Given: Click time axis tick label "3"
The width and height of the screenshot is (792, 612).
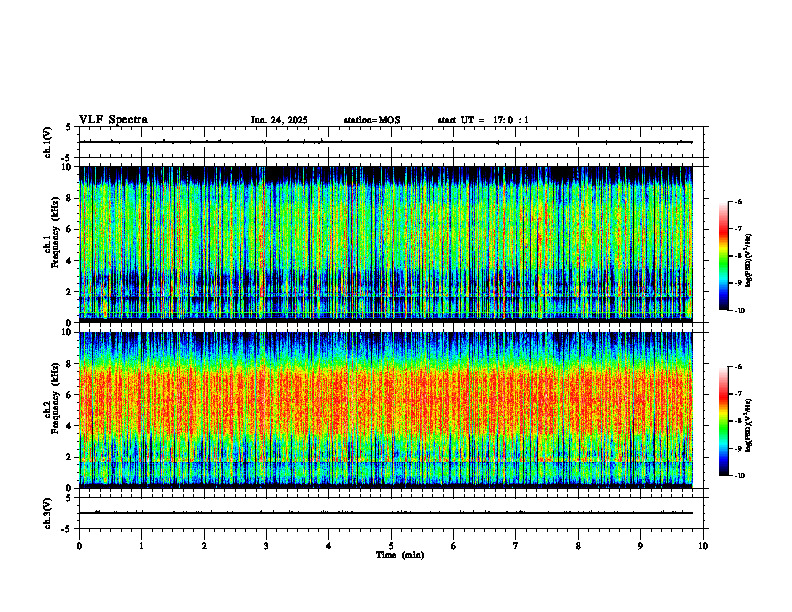Looking at the screenshot, I should 266,546.
